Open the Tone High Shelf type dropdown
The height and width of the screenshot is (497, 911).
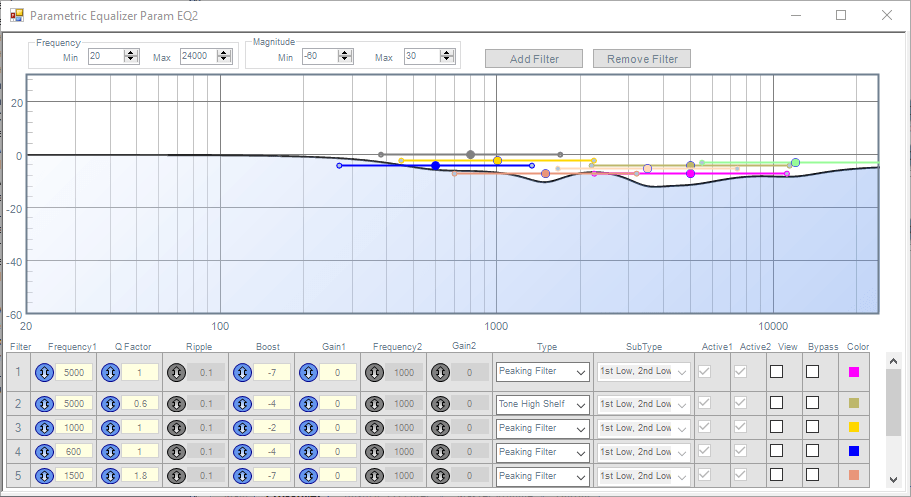(542, 404)
